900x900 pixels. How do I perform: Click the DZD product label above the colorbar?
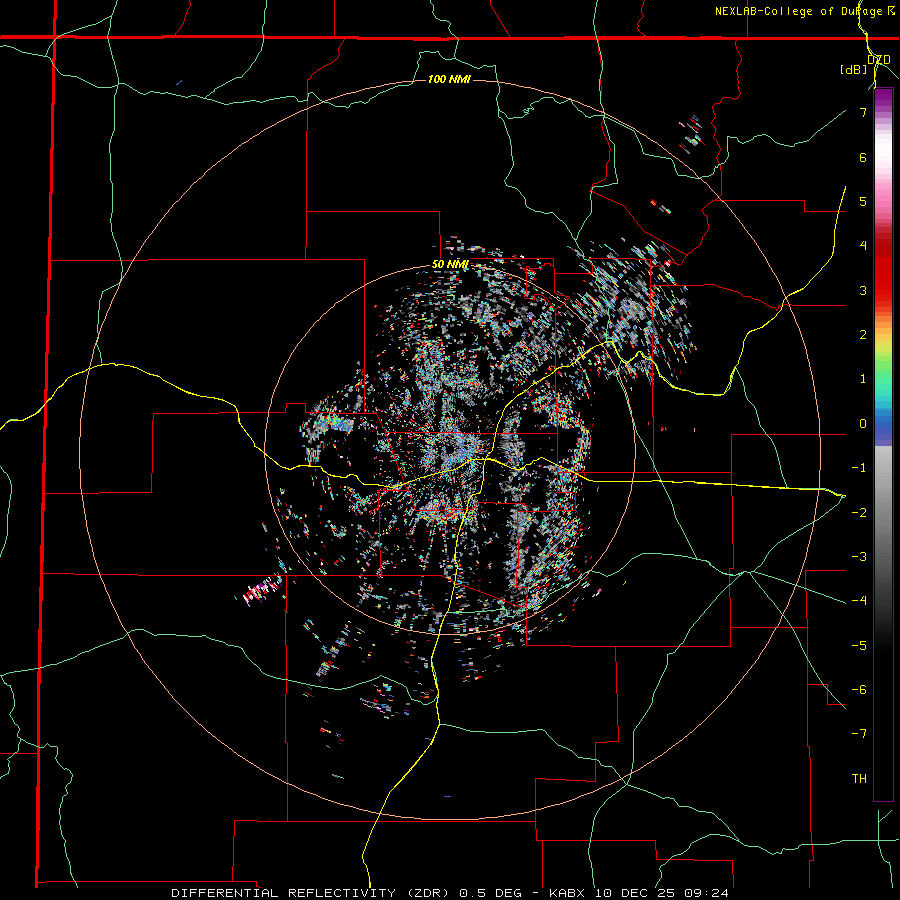point(879,60)
